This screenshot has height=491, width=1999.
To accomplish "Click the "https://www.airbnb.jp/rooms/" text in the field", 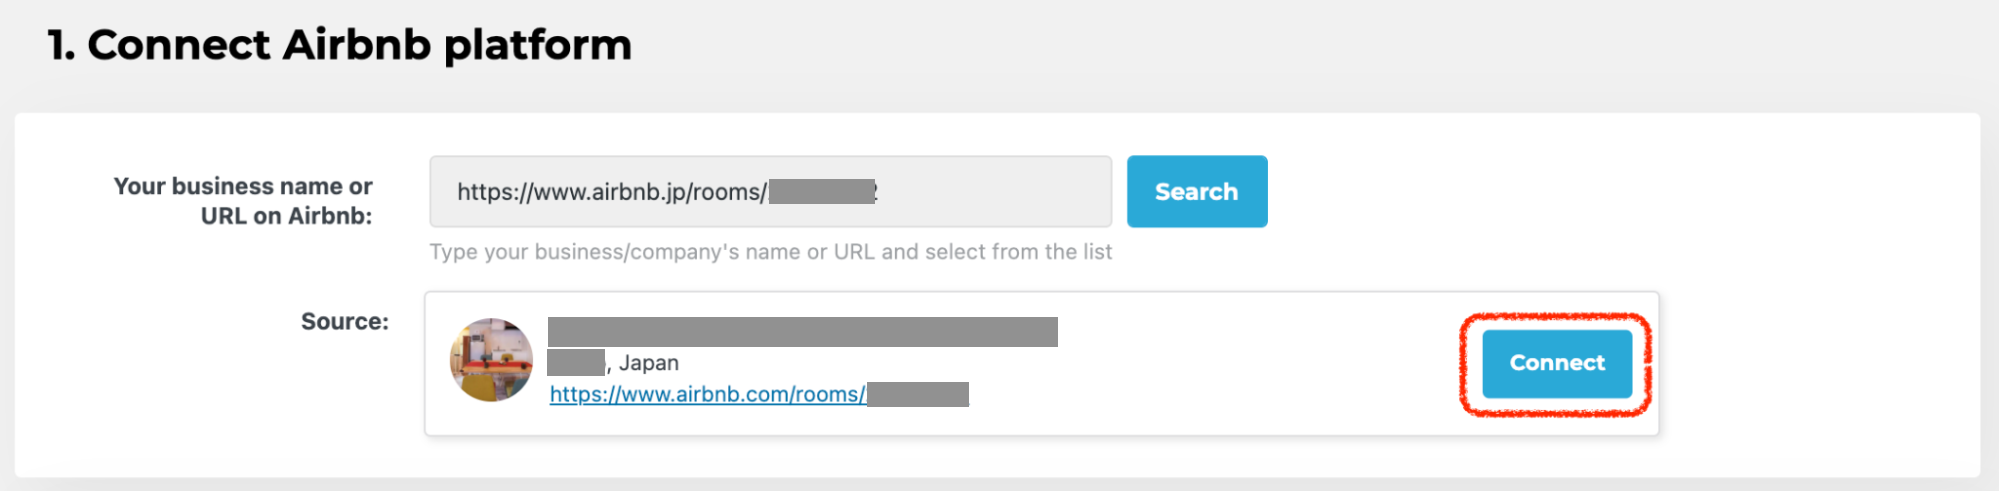I will (x=610, y=191).
